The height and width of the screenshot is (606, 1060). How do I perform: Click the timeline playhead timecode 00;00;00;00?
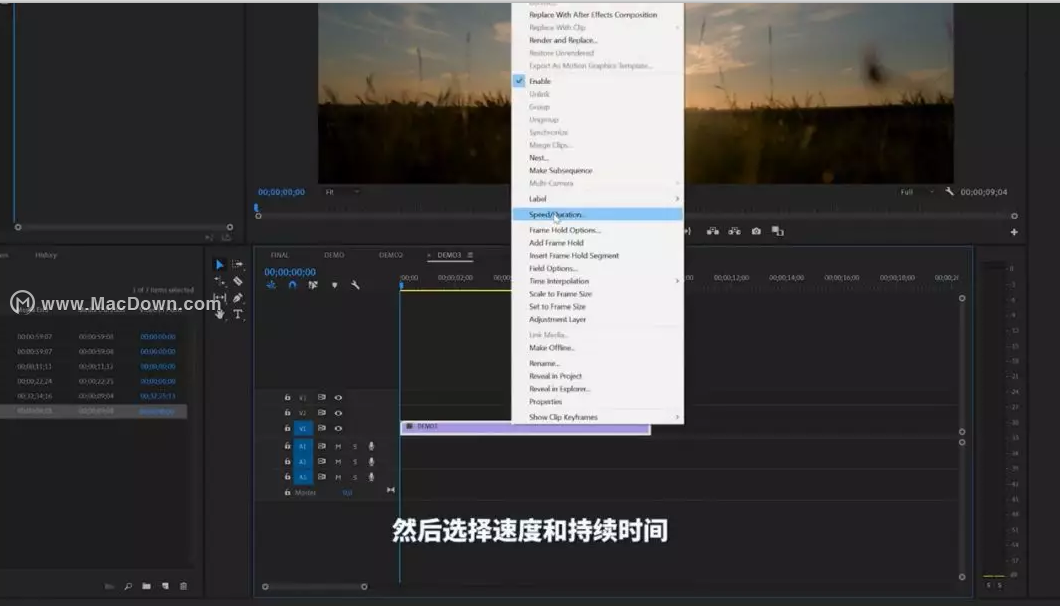tap(290, 272)
